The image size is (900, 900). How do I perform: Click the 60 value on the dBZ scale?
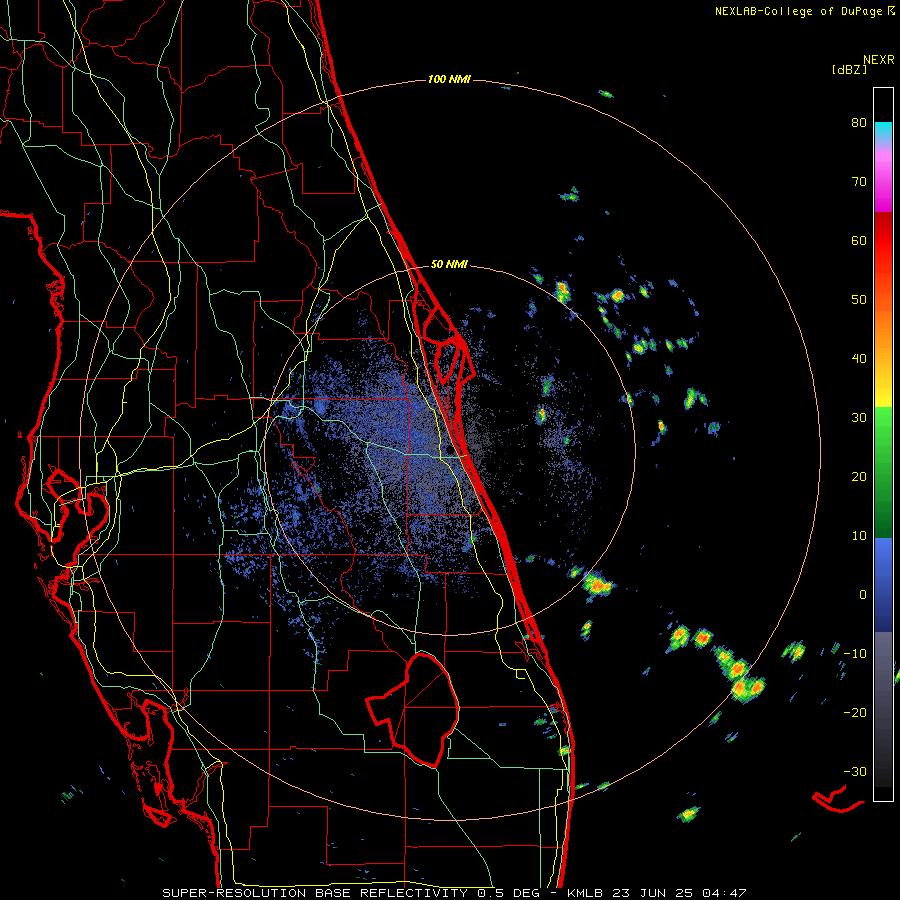click(x=859, y=241)
